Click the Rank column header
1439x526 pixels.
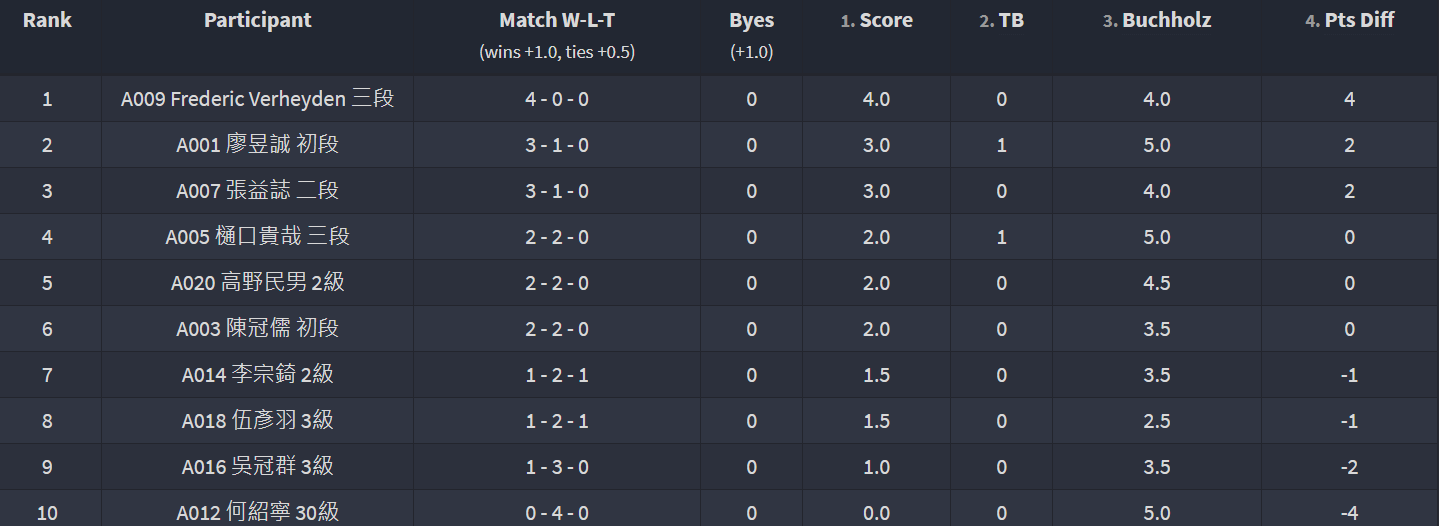click(47, 20)
